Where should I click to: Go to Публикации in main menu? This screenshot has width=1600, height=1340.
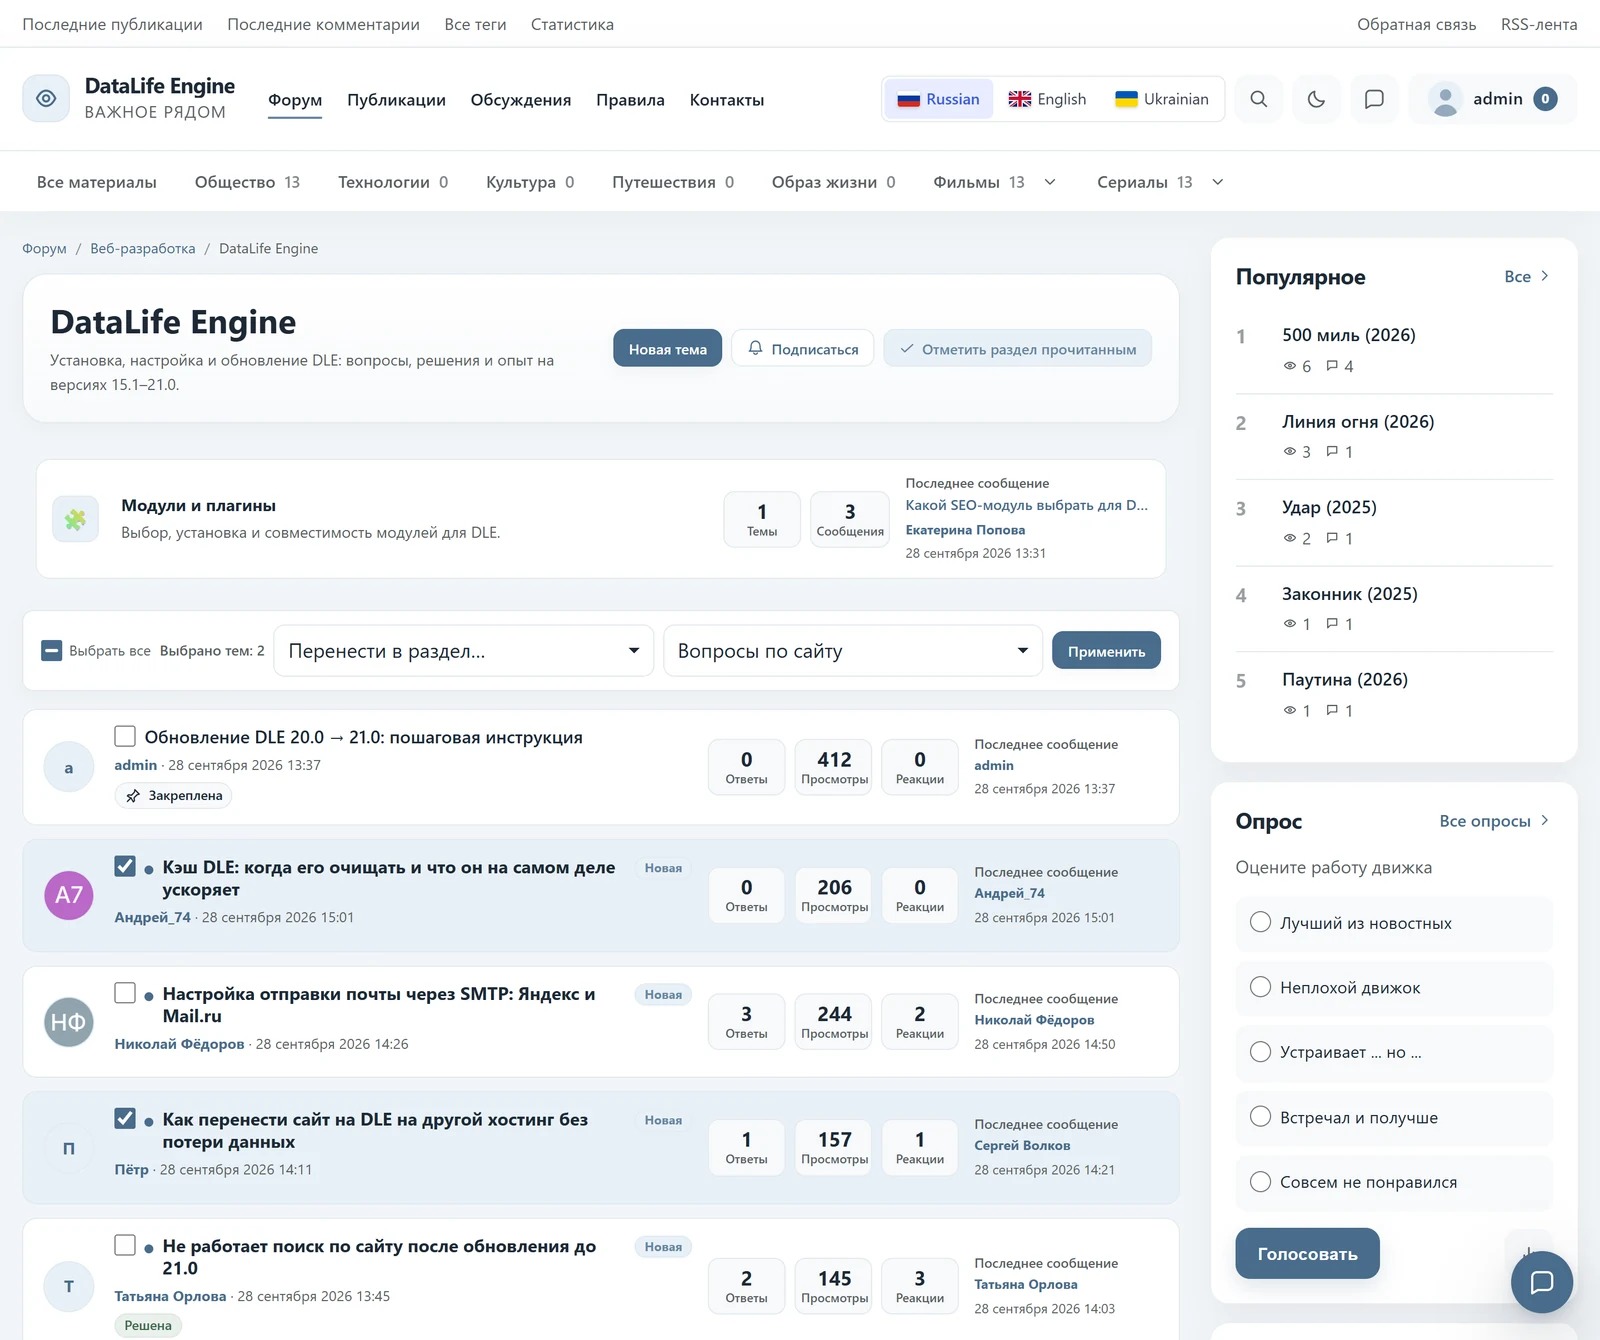[x=396, y=100]
